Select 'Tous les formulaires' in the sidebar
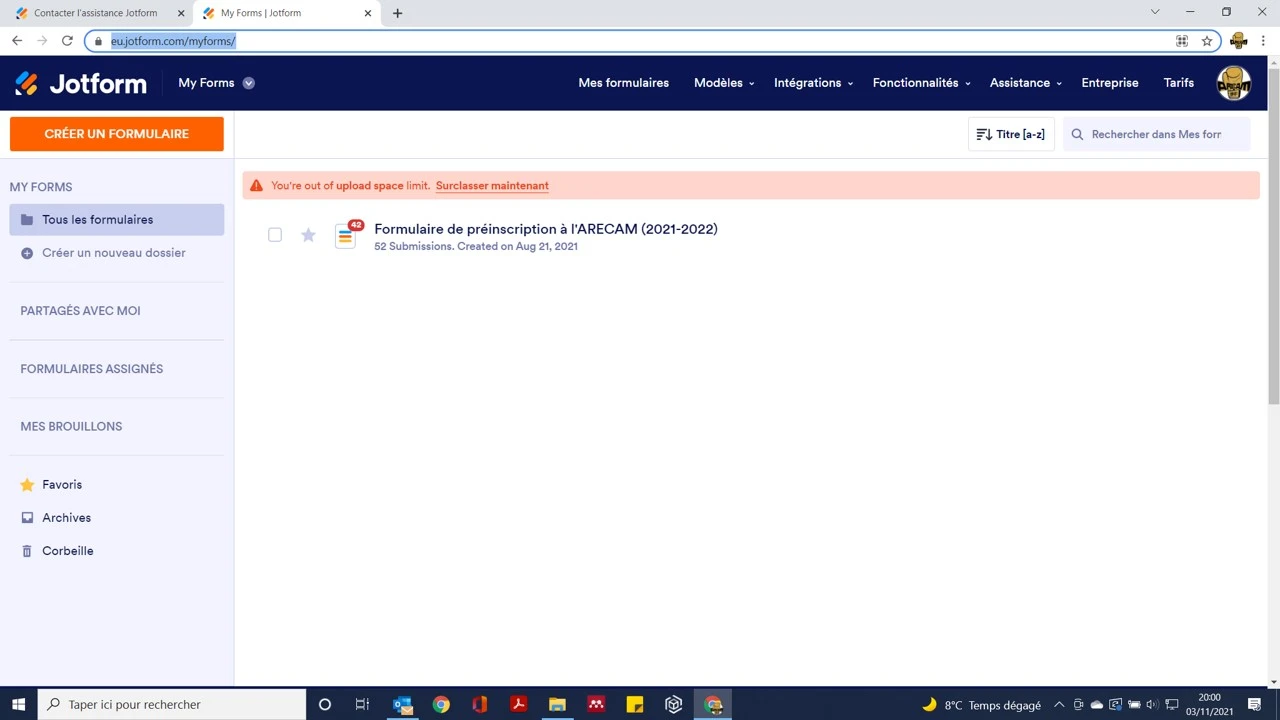Screen dimensions: 1280x720 tap(97, 219)
